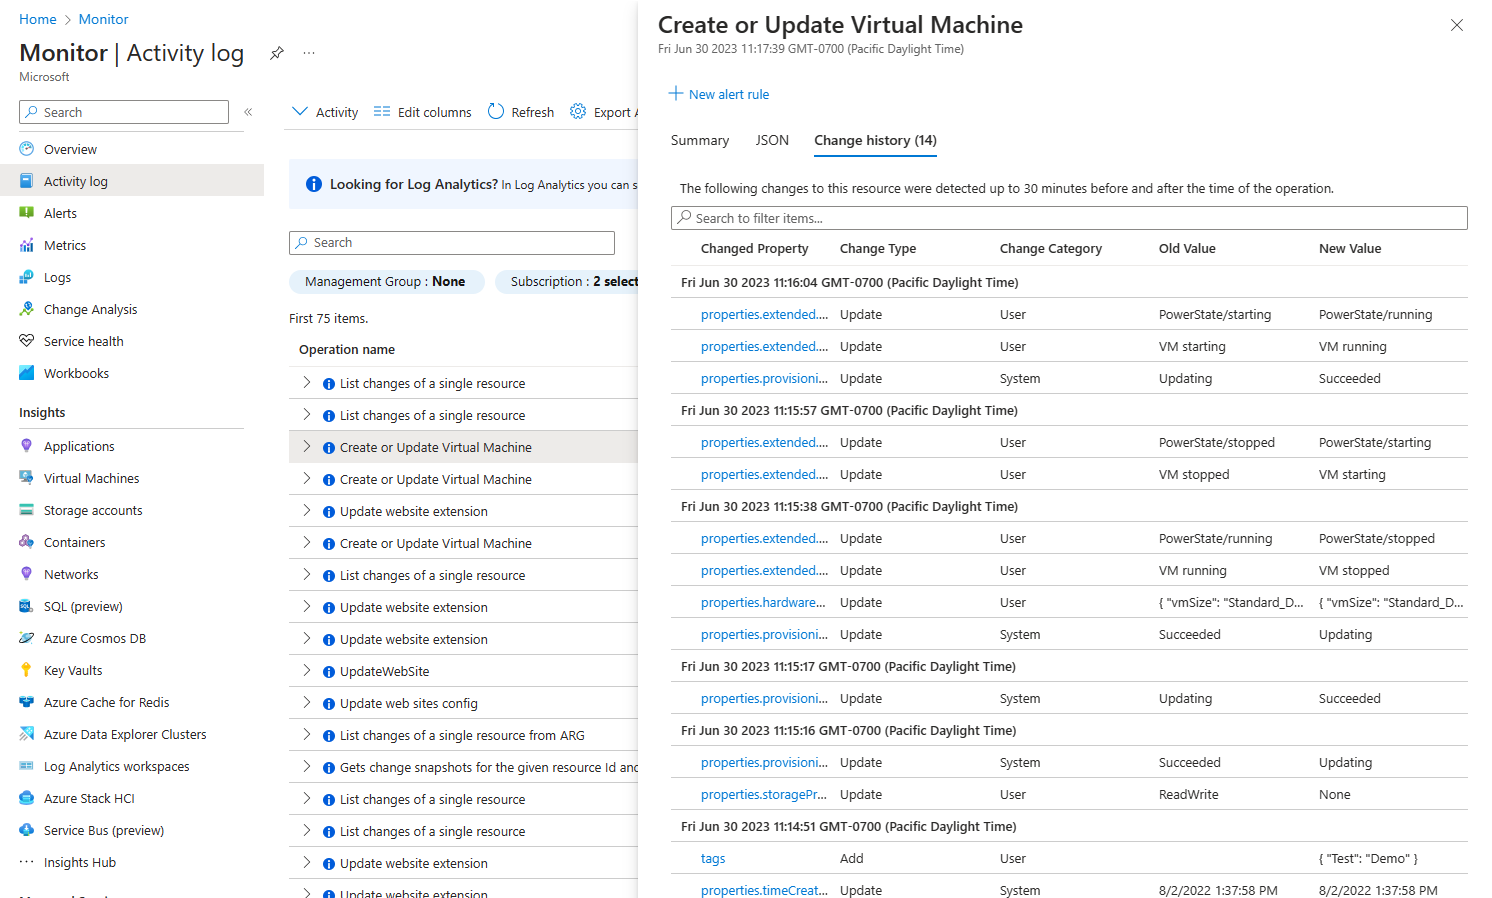Create a New alert rule
This screenshot has width=1492, height=898.
click(x=719, y=94)
